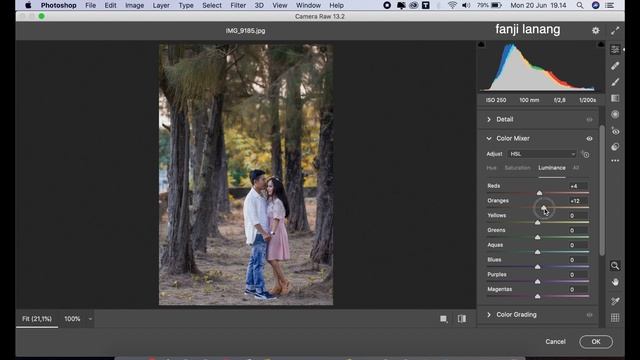Open macOS Spotlight search
The height and width of the screenshot is (360, 640).
tap(580, 5)
